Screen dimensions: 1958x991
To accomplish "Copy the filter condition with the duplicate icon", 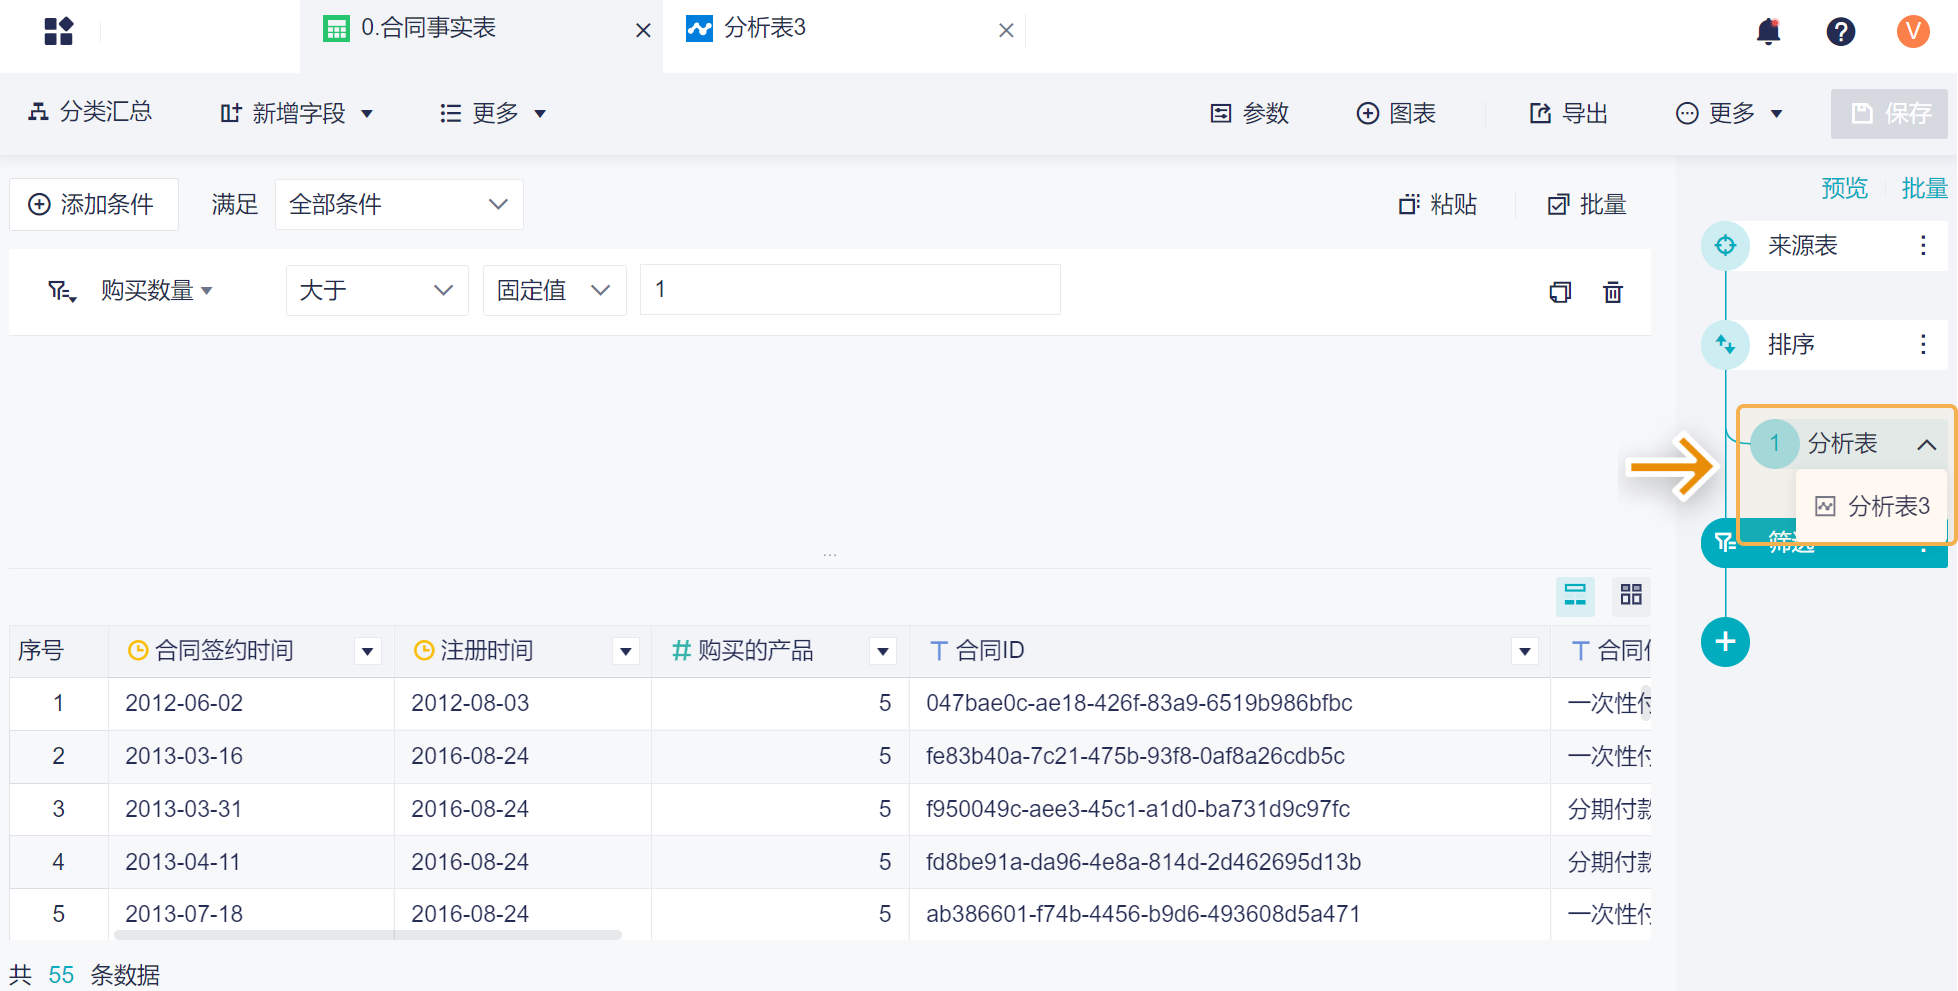I will point(1560,291).
